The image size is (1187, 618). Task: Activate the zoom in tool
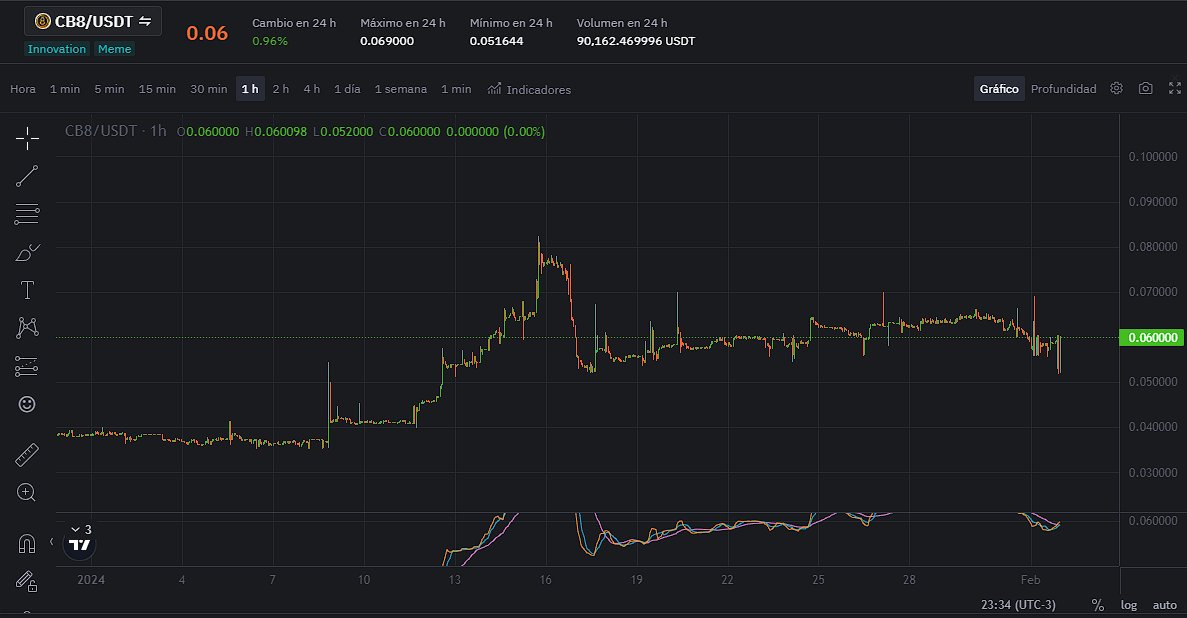[27, 493]
